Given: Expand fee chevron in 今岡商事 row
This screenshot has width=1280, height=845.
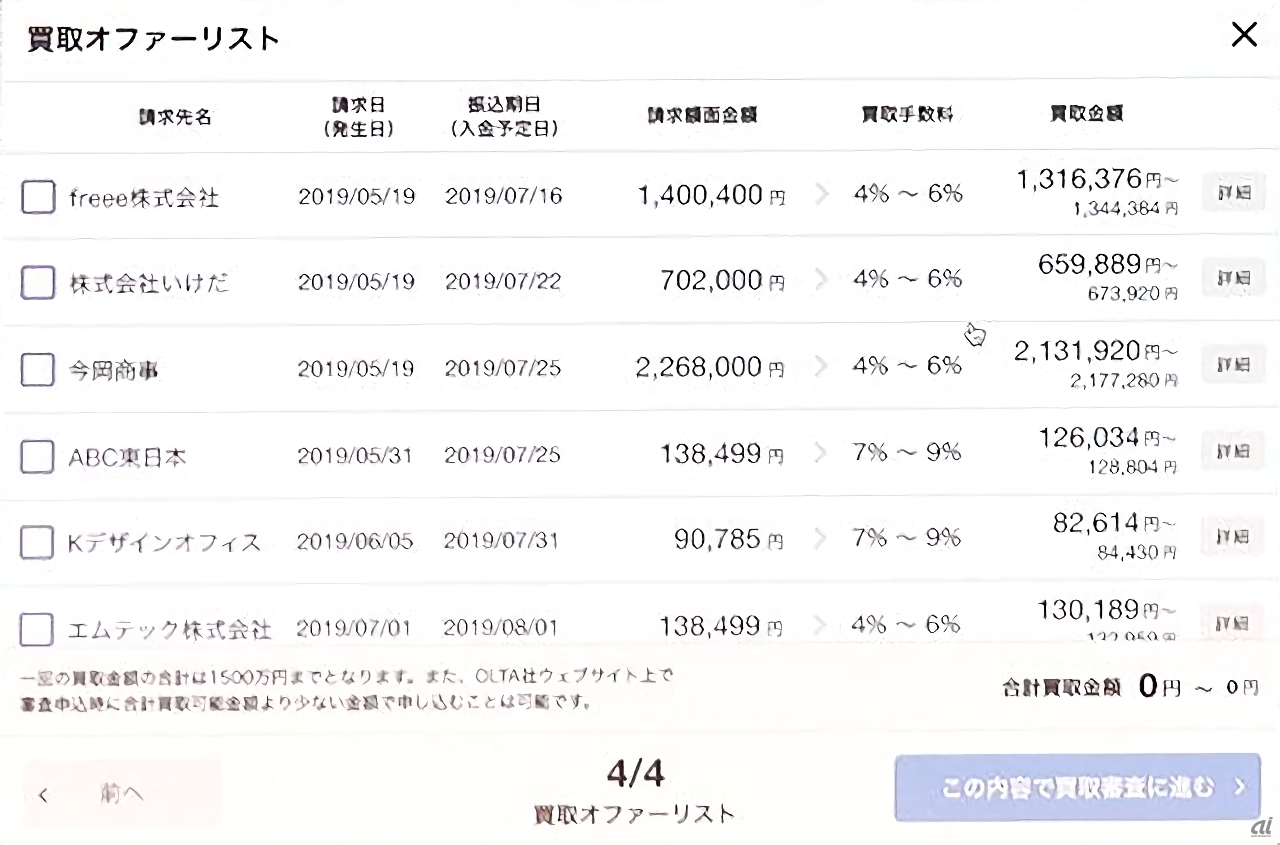Looking at the screenshot, I should [822, 366].
